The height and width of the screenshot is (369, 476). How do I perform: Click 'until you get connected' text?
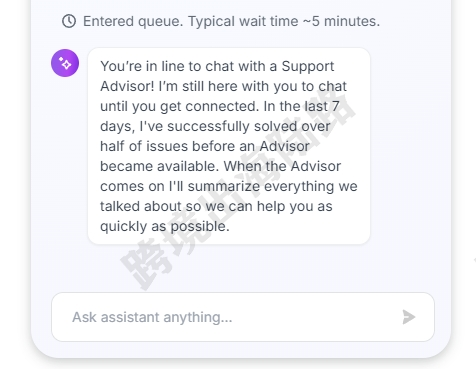(180, 106)
